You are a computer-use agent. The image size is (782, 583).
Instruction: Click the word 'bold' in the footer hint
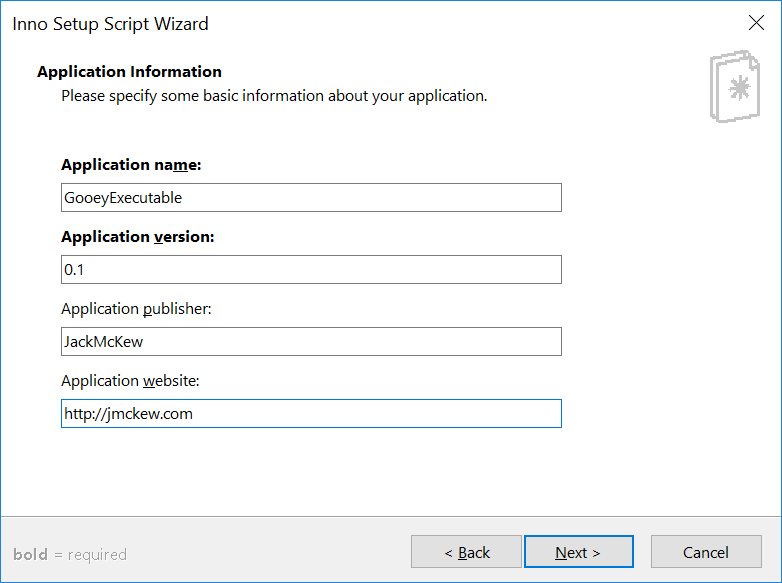[x=30, y=554]
